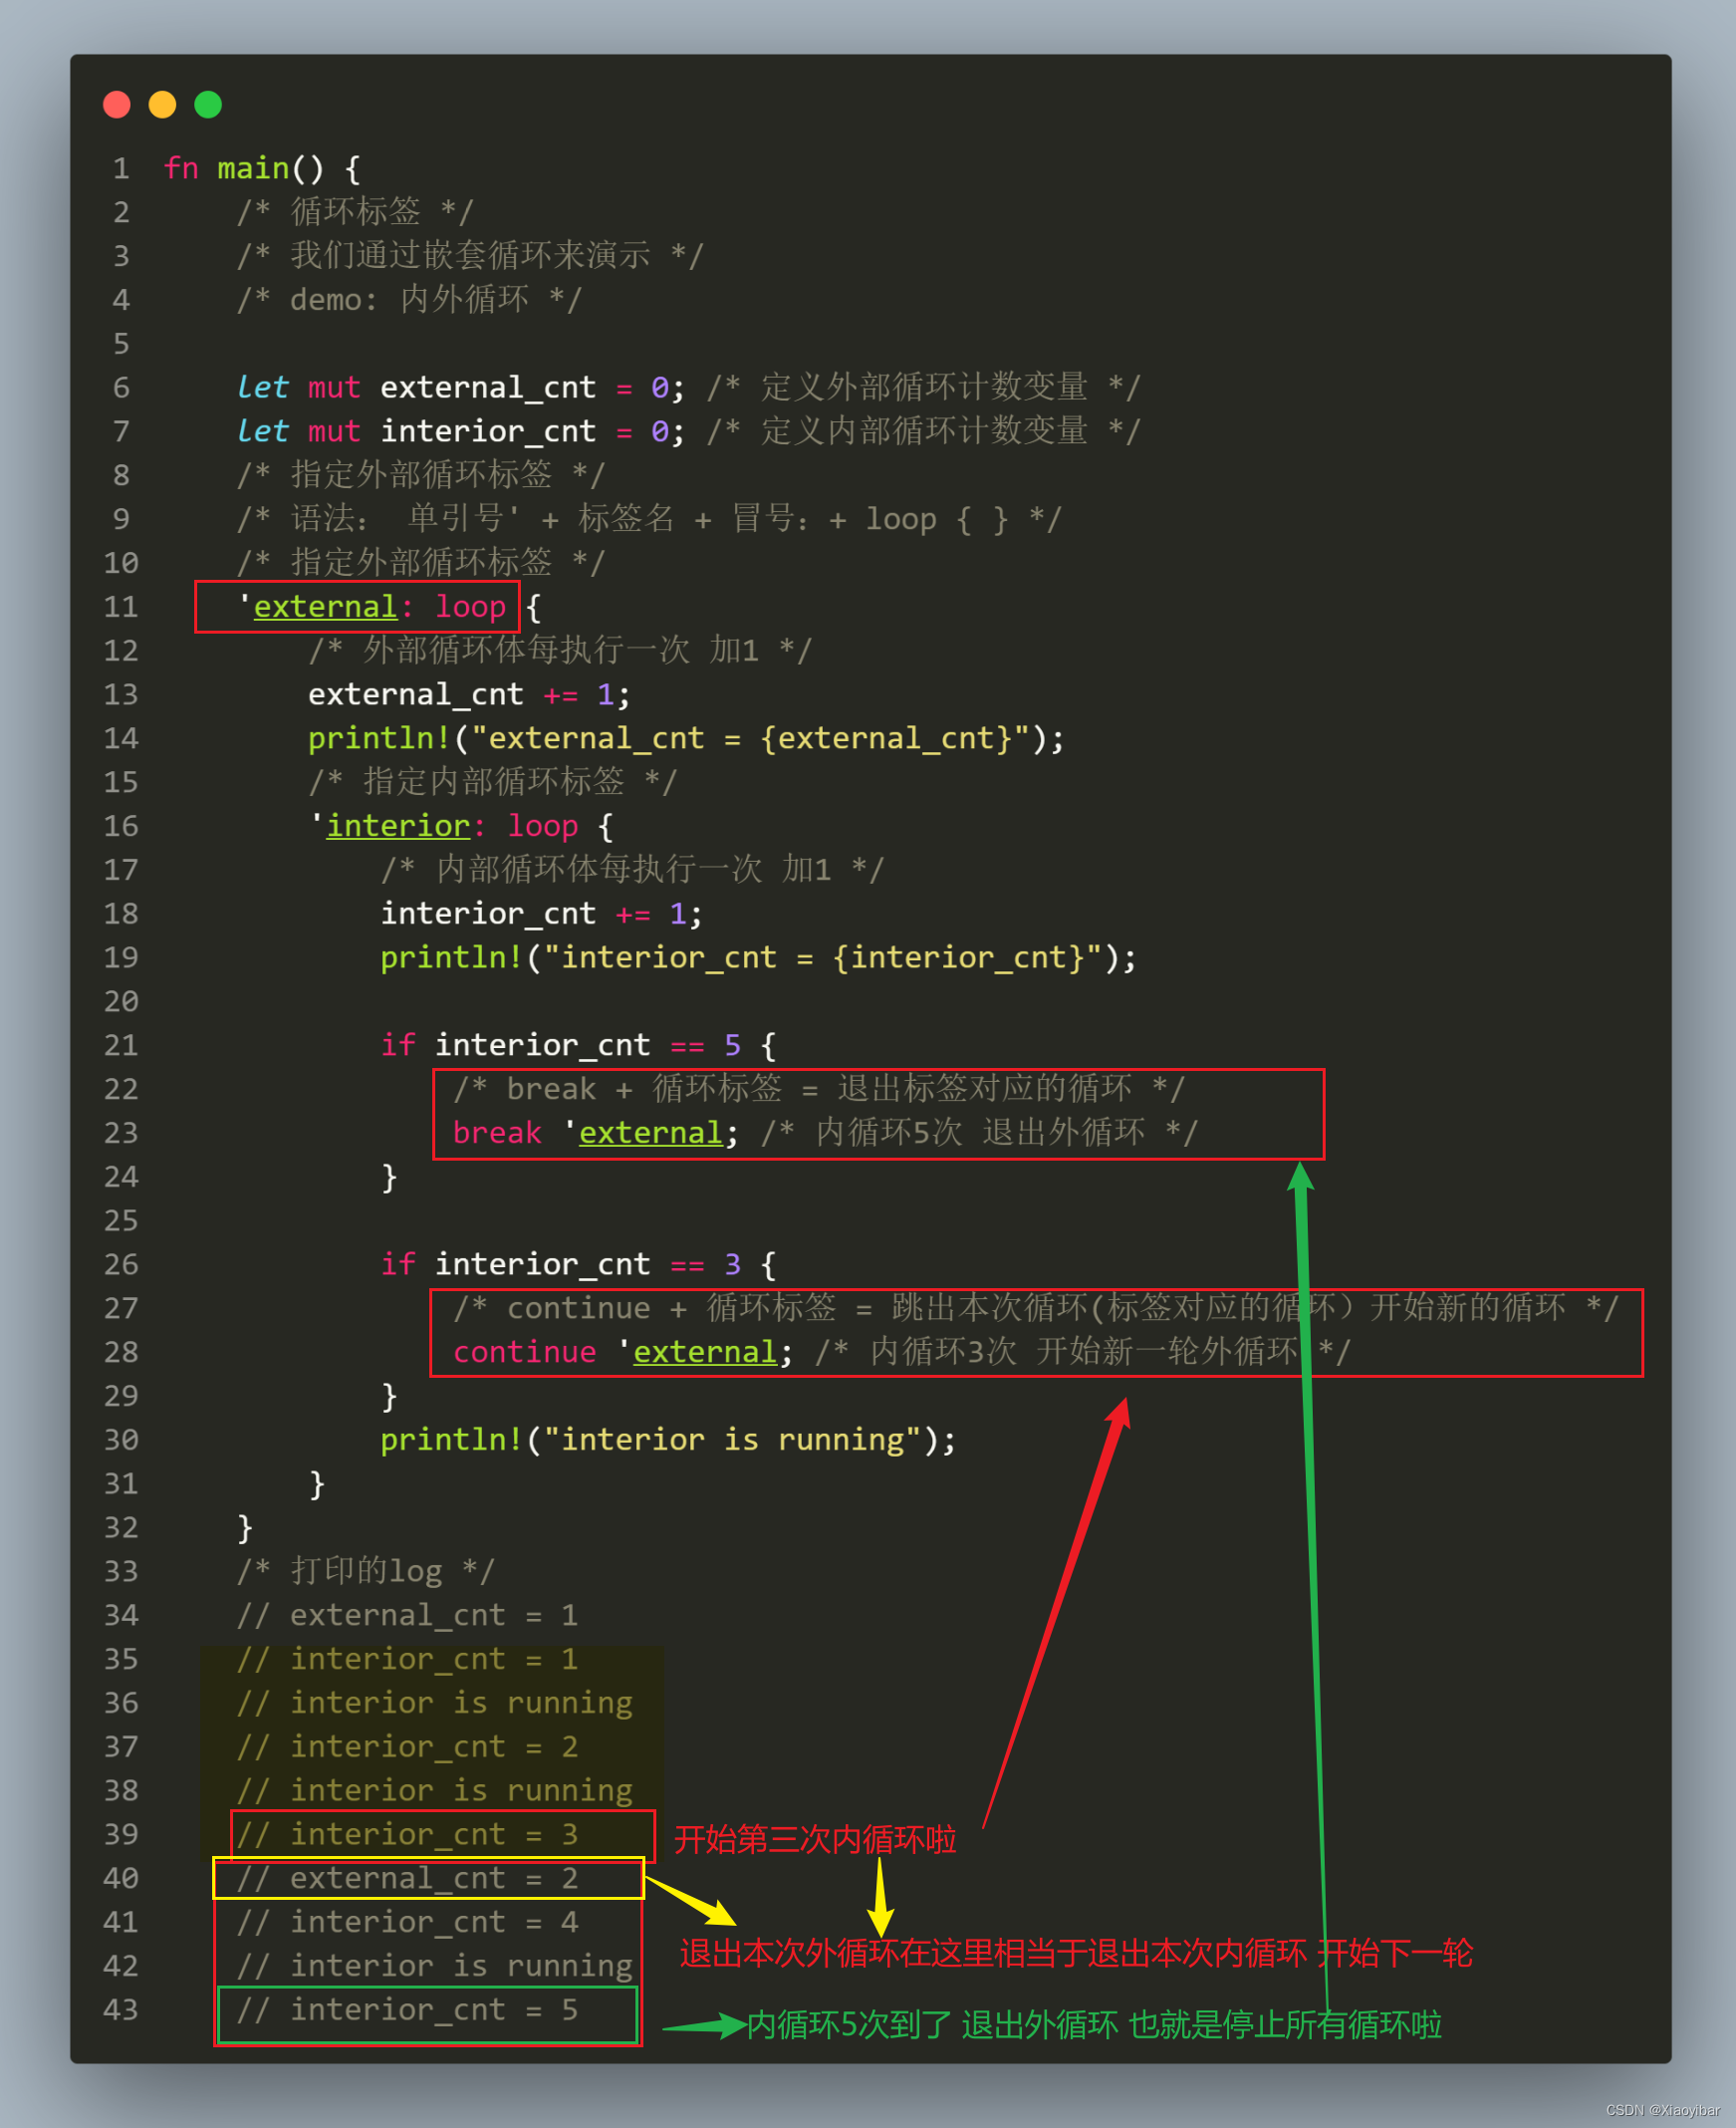Select comment '内循环5次 退出外循环'

(x=980, y=1133)
